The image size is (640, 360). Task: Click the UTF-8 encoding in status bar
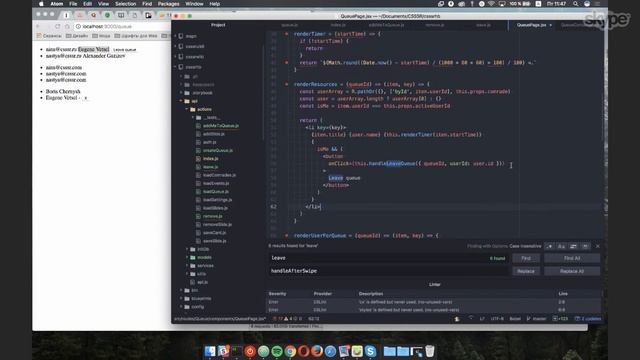(497, 319)
